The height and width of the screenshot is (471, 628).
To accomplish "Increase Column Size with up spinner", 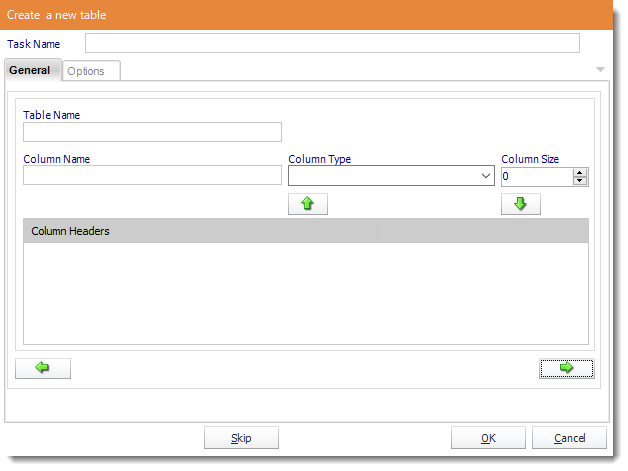I will [x=580, y=172].
